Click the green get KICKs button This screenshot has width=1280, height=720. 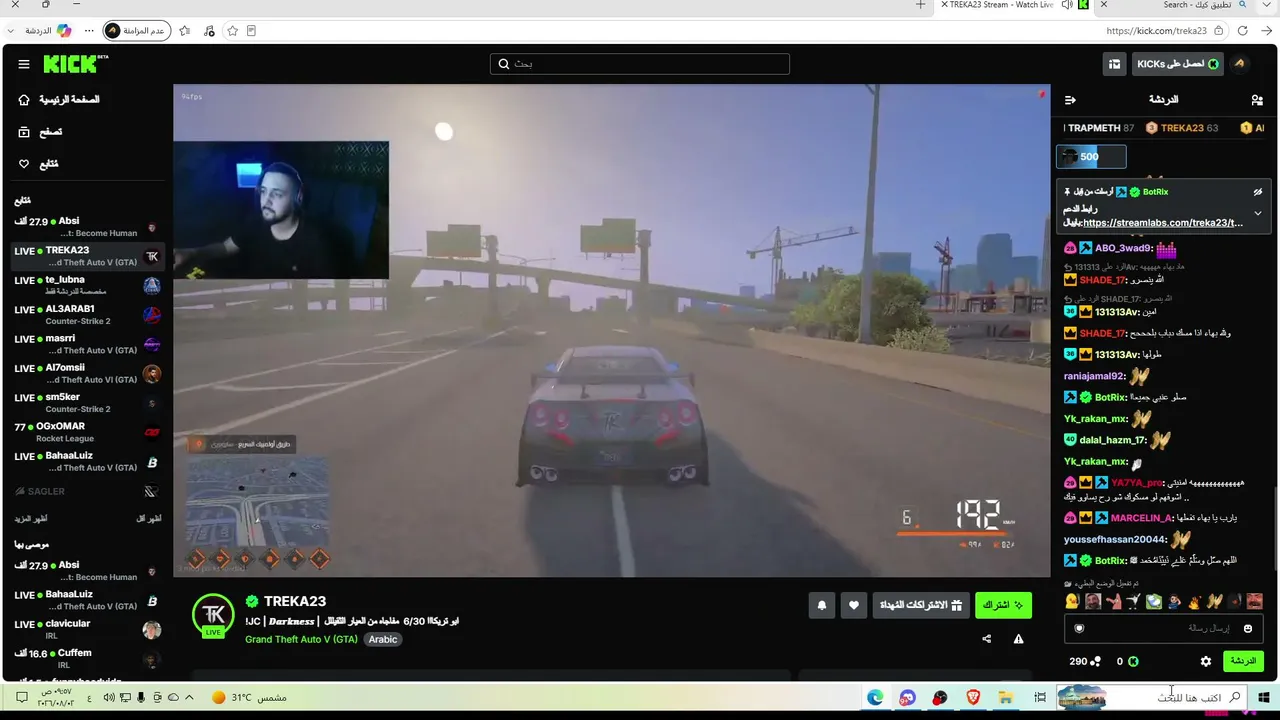(x=1179, y=64)
